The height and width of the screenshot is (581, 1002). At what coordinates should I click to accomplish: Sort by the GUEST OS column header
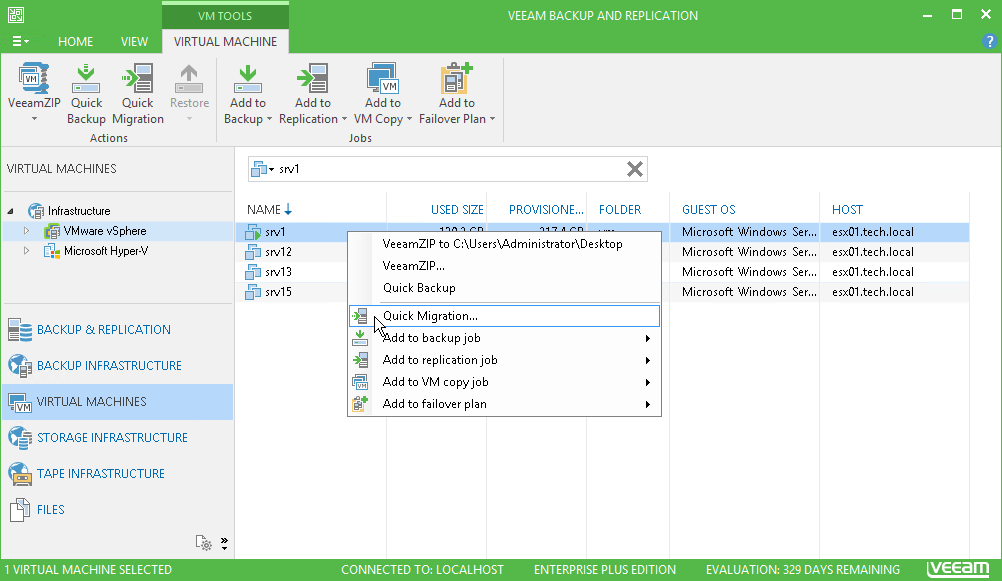(x=709, y=210)
